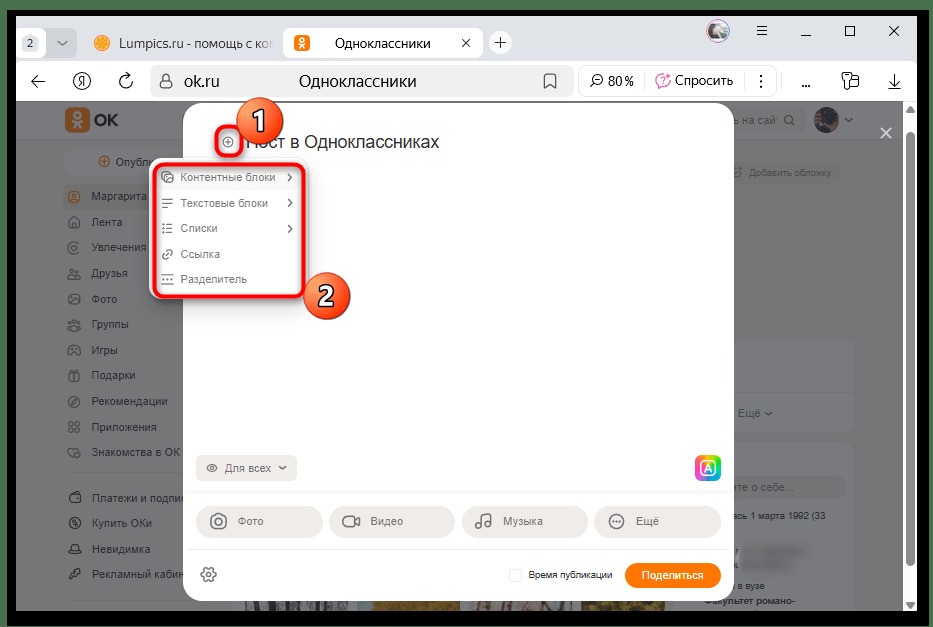Click the add block plus icon
The width and height of the screenshot is (933, 627).
[x=228, y=142]
